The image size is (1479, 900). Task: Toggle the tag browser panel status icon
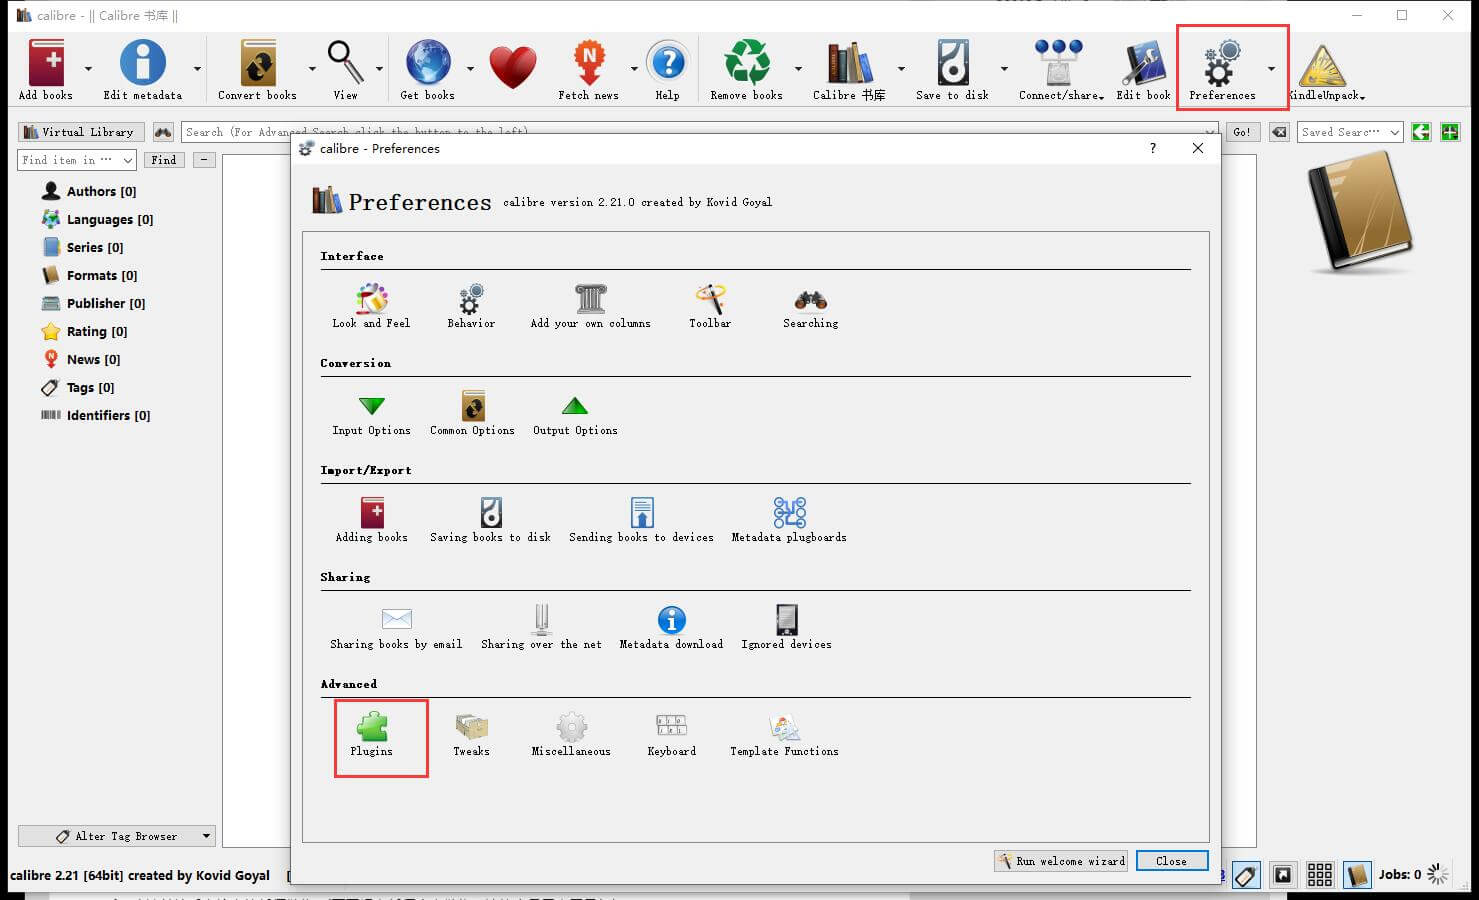(x=1245, y=875)
